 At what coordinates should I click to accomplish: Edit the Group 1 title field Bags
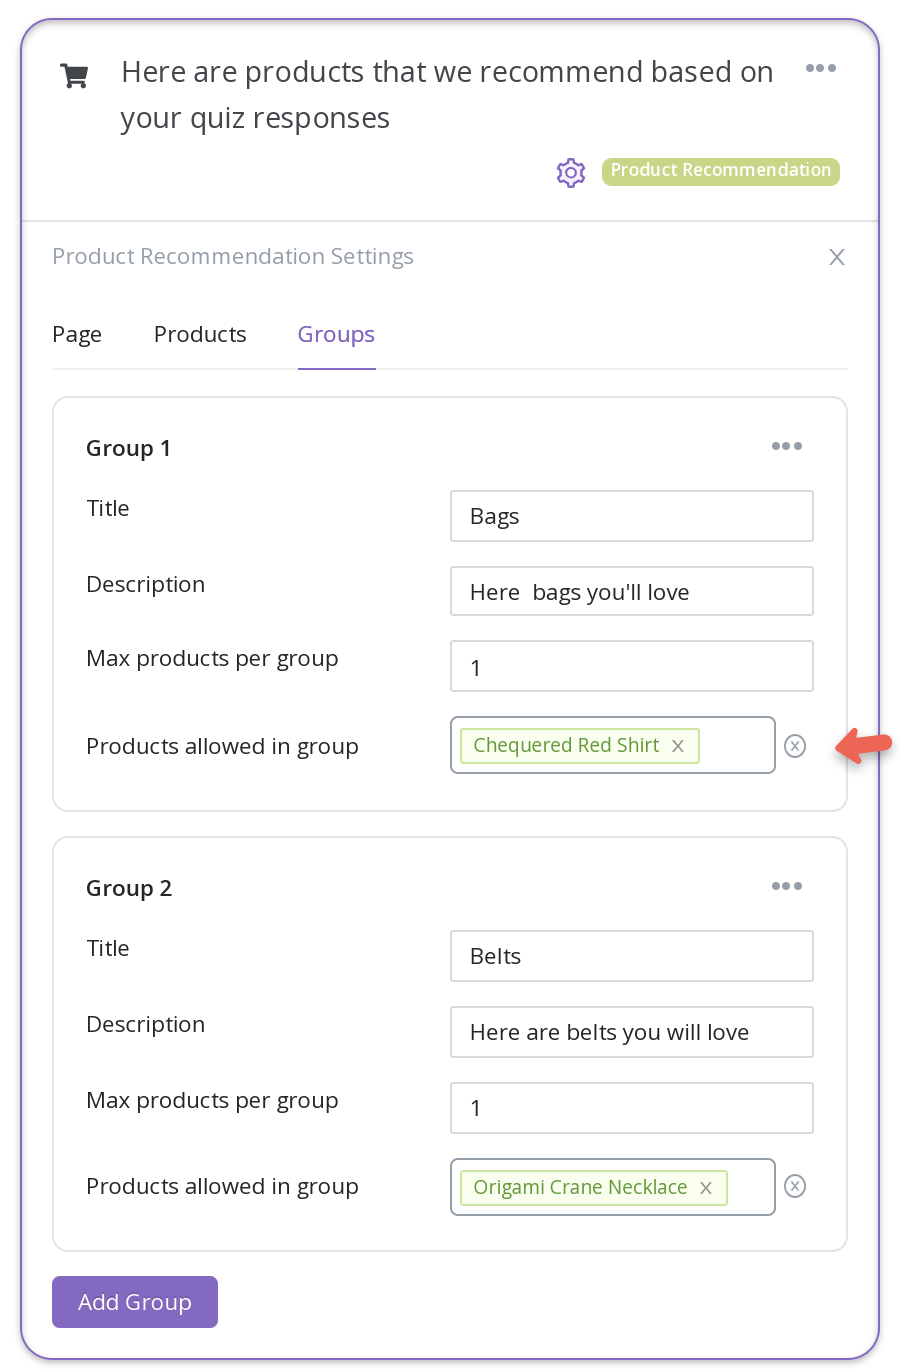pyautogui.click(x=632, y=516)
